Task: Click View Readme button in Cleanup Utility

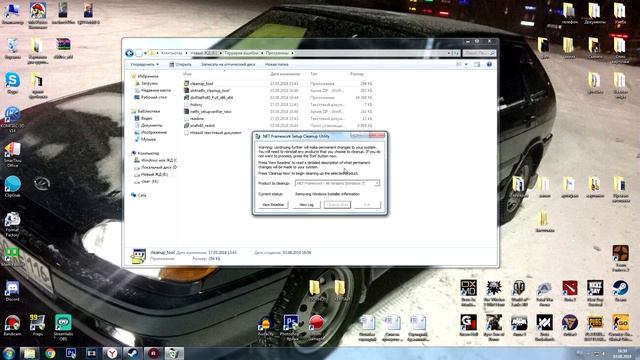Action: point(273,204)
